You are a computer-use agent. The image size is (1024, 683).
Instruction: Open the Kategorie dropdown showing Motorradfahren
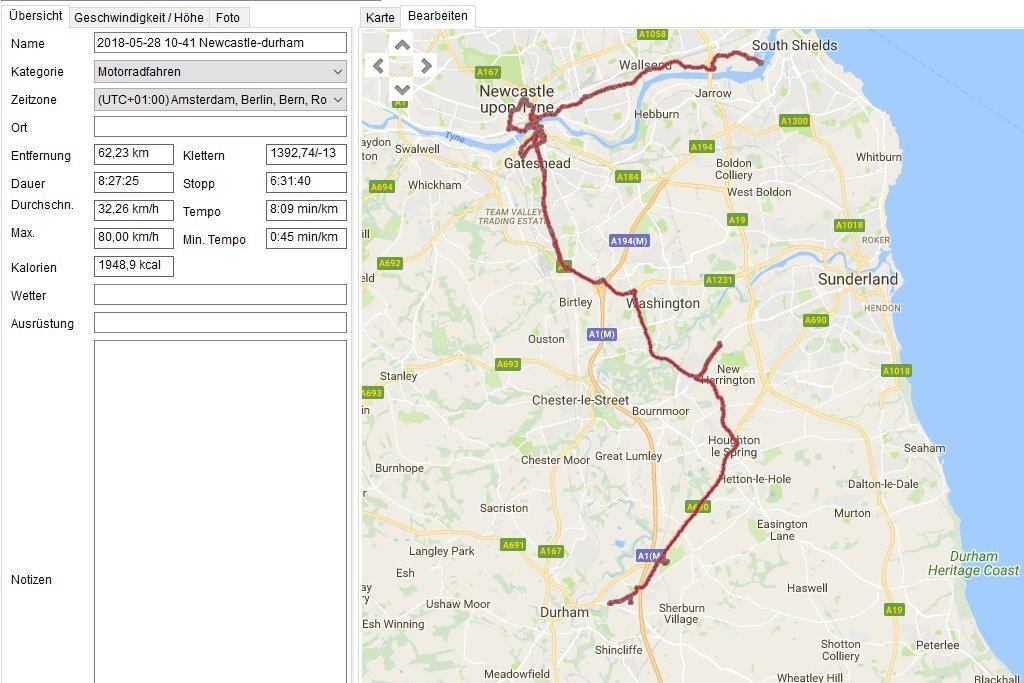220,72
